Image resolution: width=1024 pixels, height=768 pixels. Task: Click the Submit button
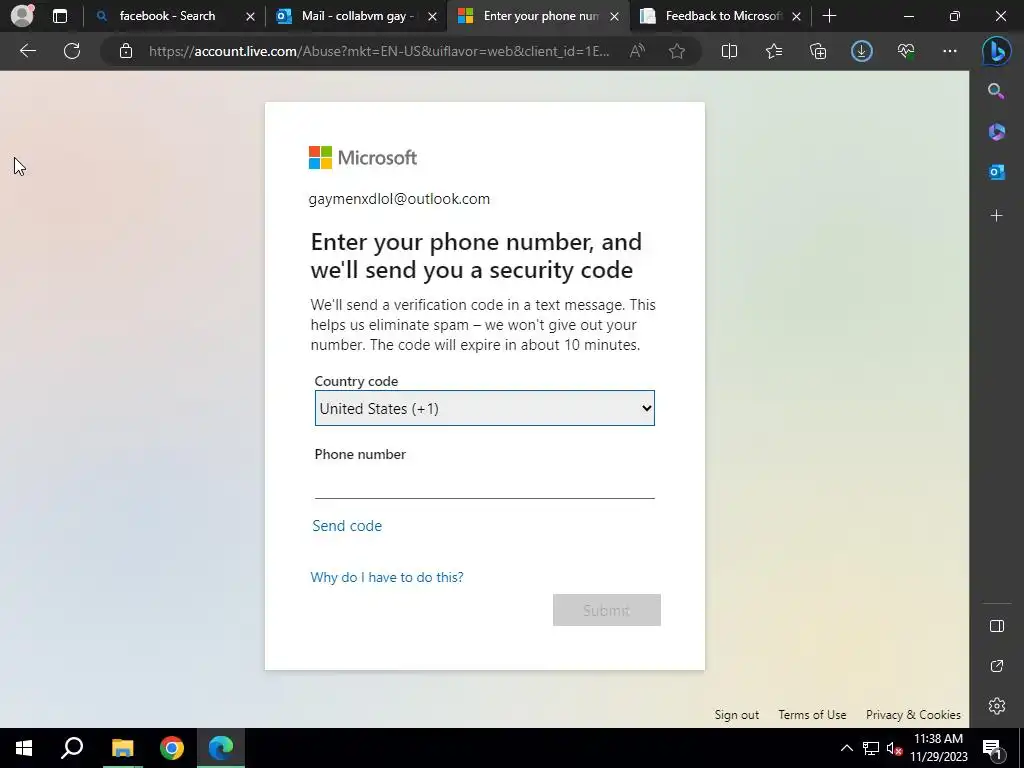pyautogui.click(x=607, y=610)
